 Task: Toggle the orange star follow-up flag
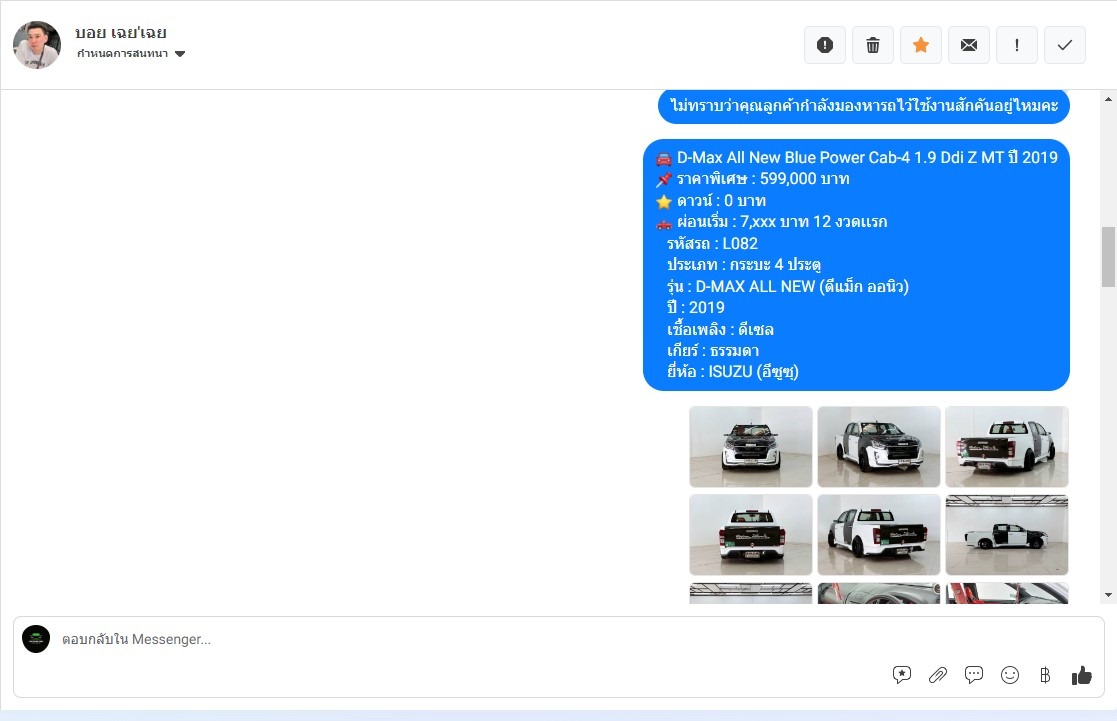(x=921, y=45)
